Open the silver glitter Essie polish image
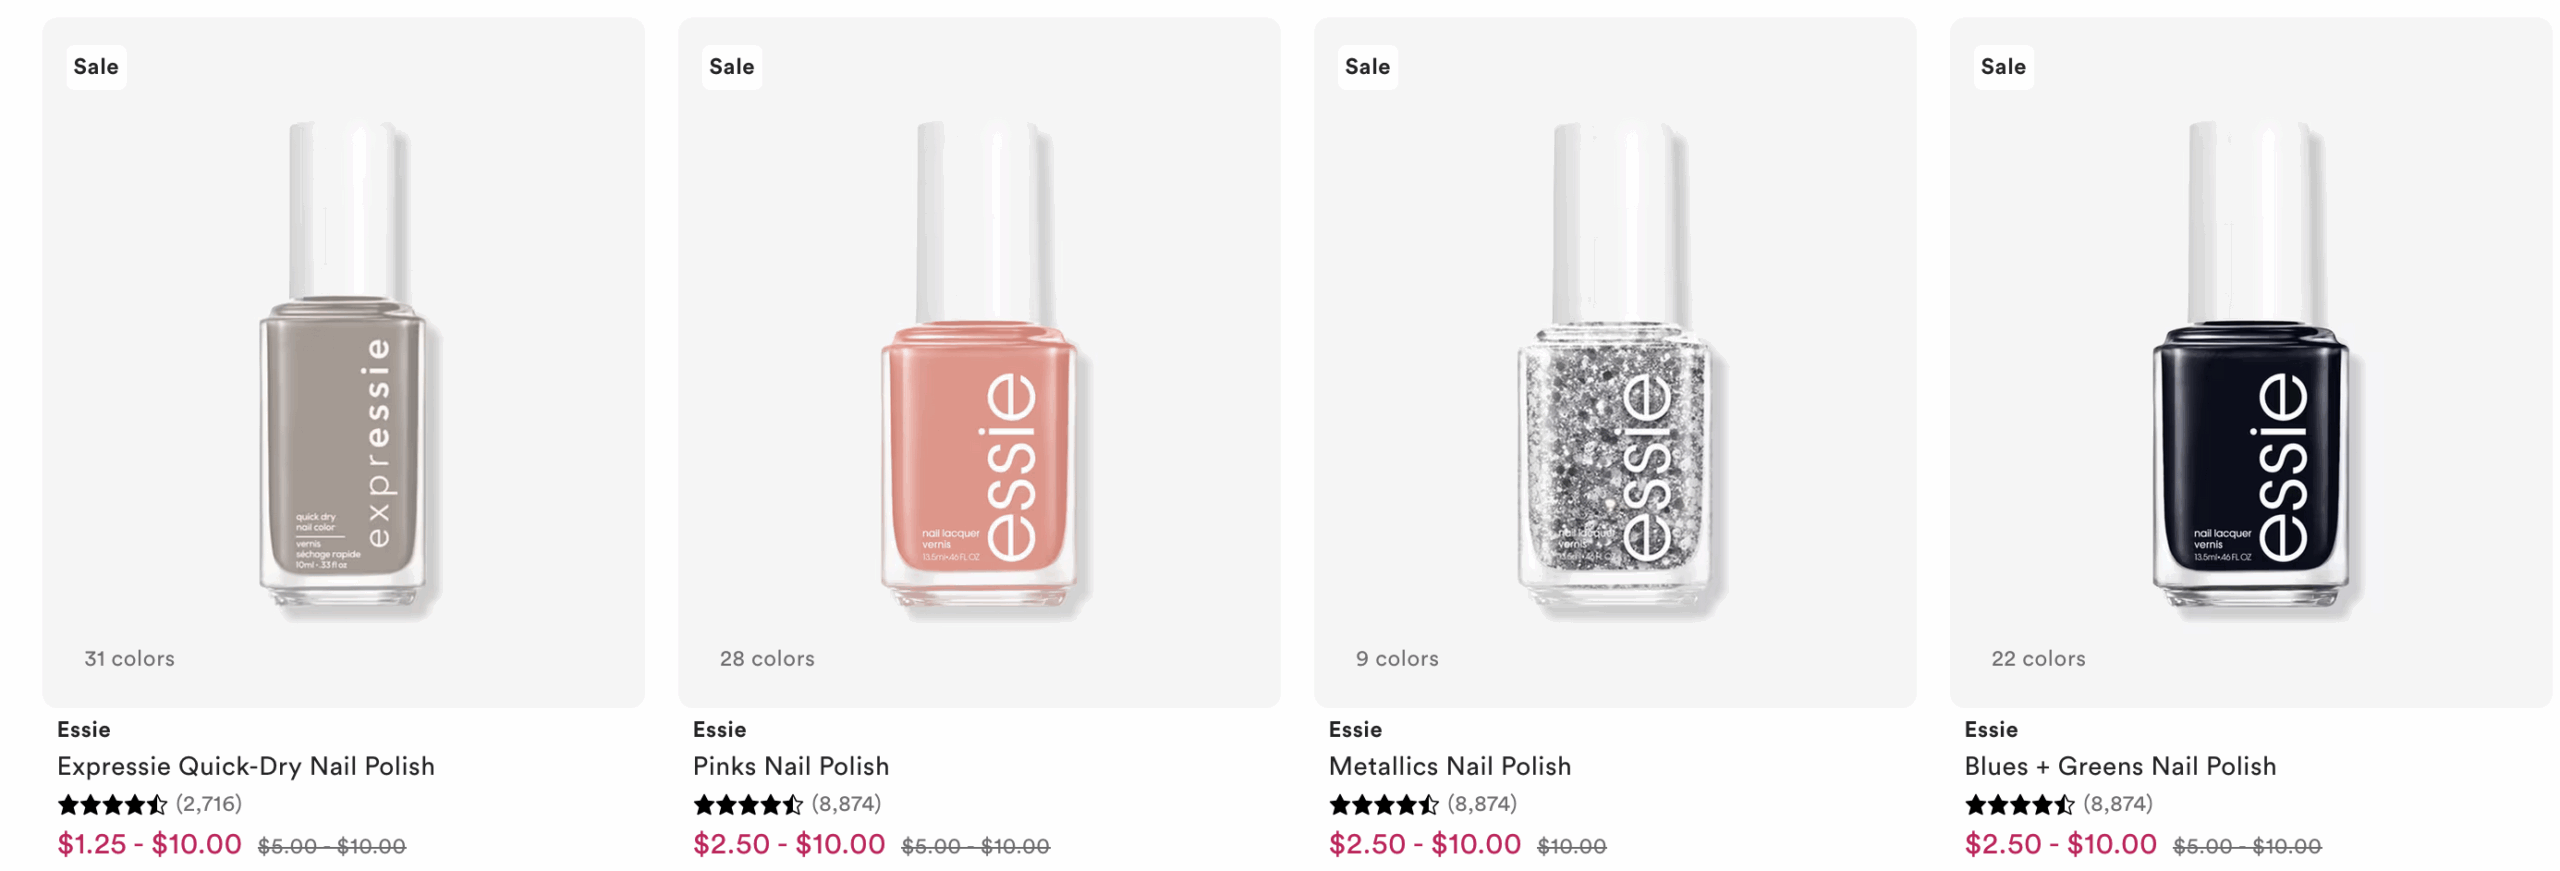The height and width of the screenshot is (871, 2560). click(x=1614, y=365)
